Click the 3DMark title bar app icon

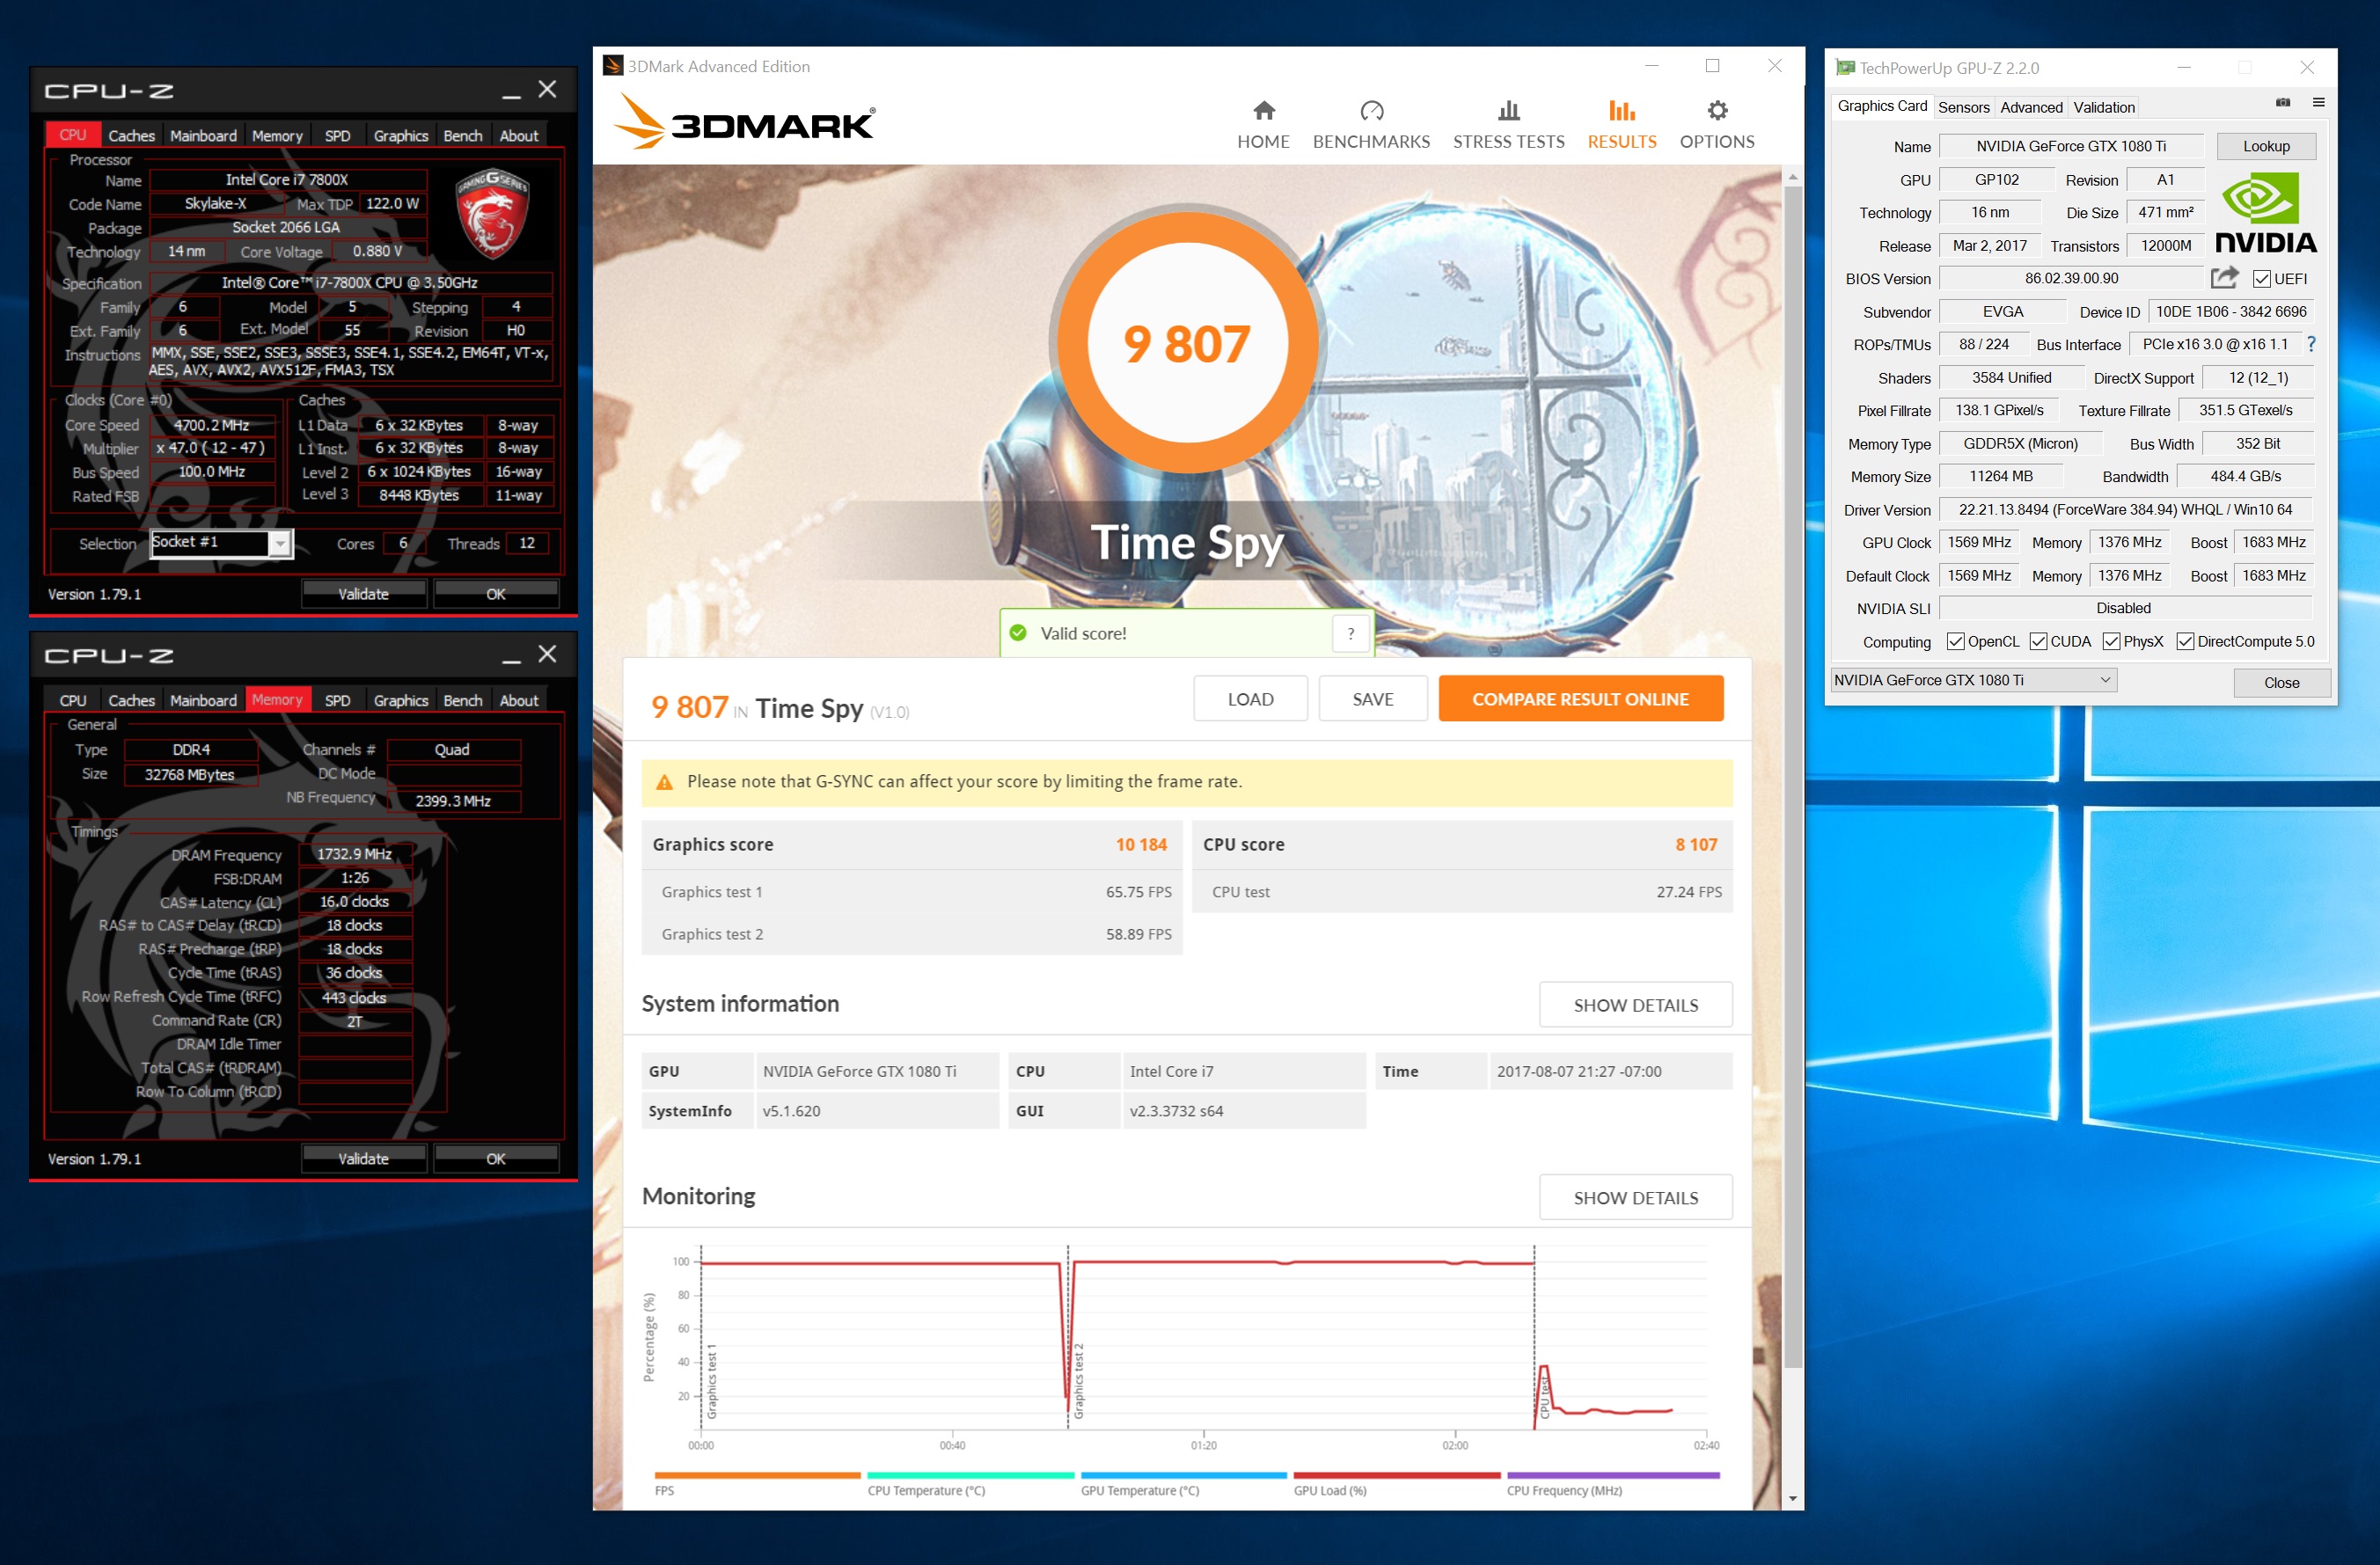click(x=613, y=66)
